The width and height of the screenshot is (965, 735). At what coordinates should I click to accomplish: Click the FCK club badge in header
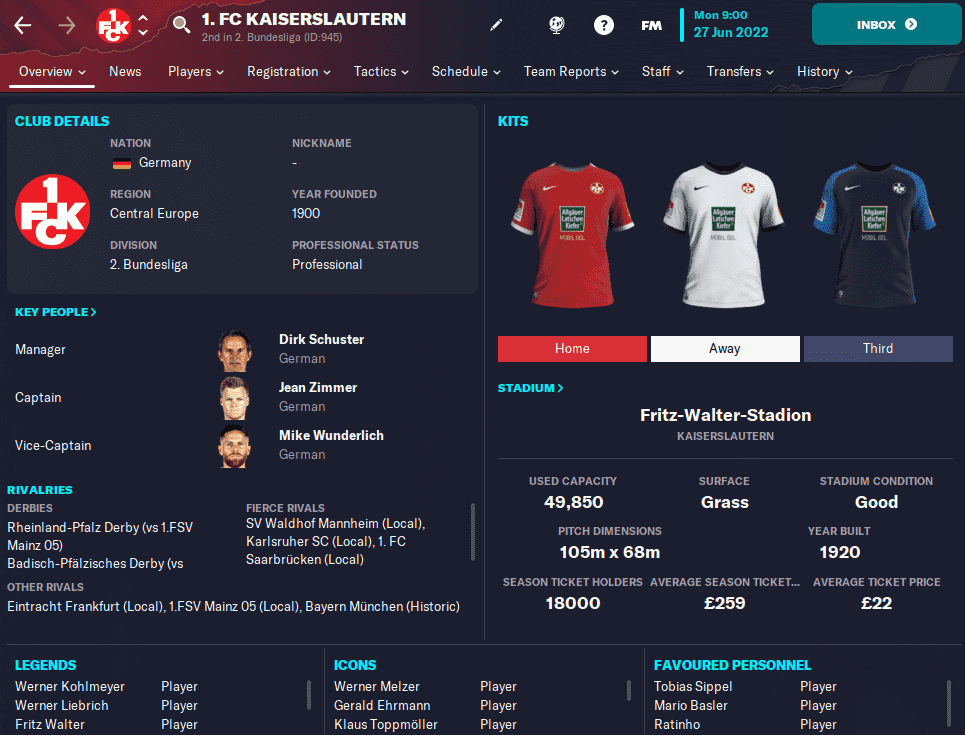coord(113,25)
